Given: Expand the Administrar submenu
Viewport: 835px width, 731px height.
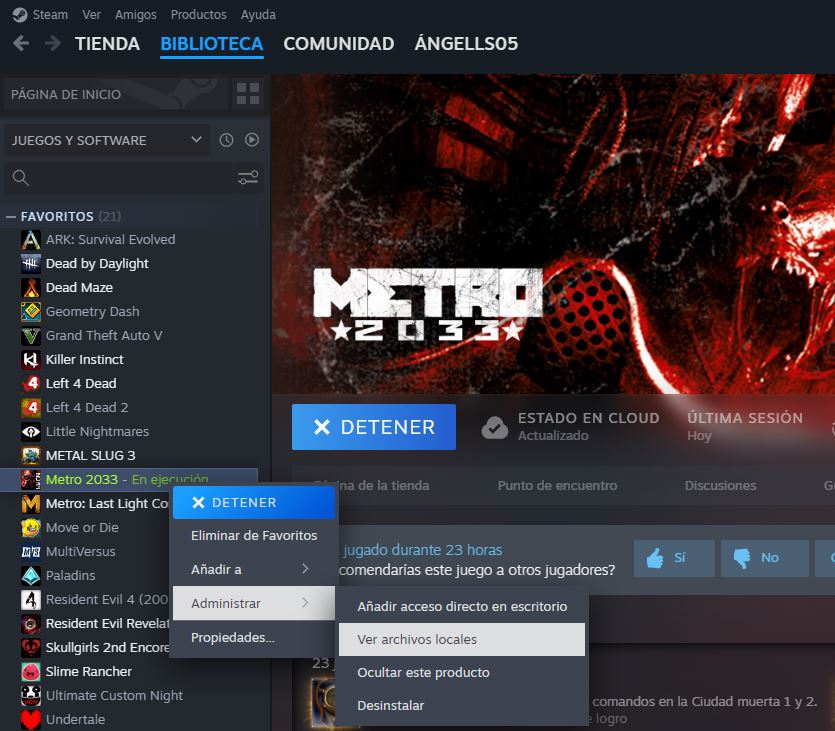Looking at the screenshot, I should point(254,603).
